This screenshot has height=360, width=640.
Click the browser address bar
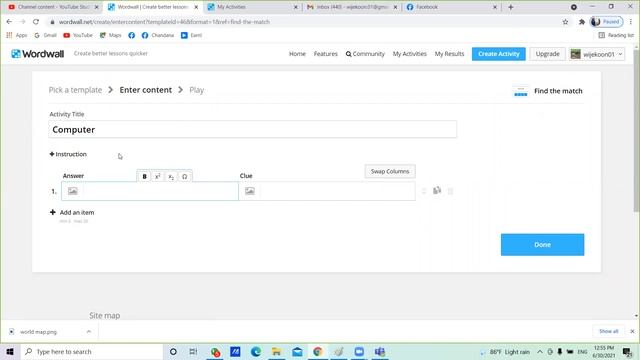pyautogui.click(x=302, y=22)
